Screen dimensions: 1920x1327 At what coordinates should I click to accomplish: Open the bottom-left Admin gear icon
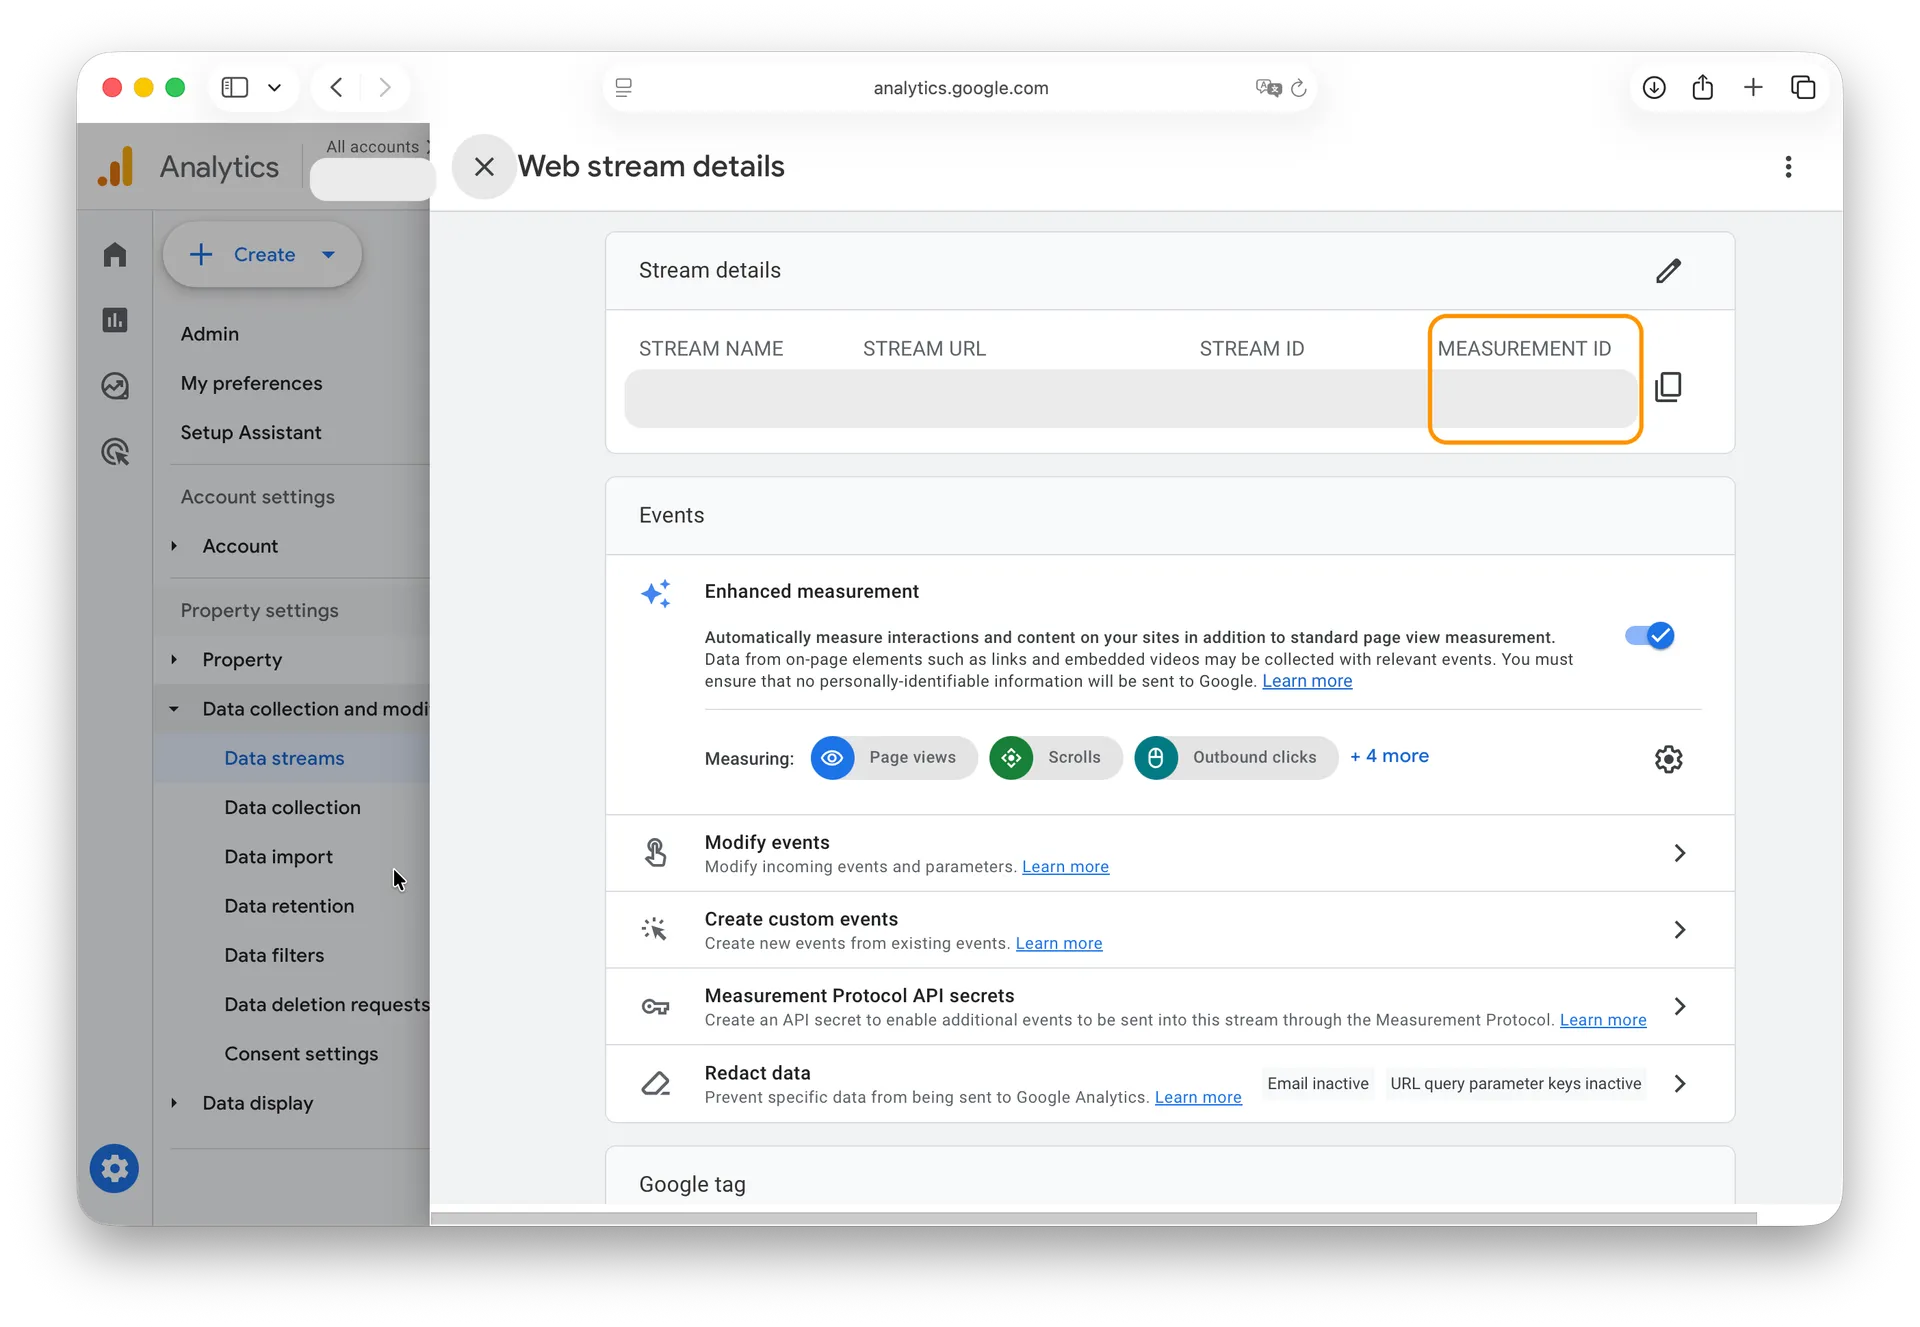114,1168
